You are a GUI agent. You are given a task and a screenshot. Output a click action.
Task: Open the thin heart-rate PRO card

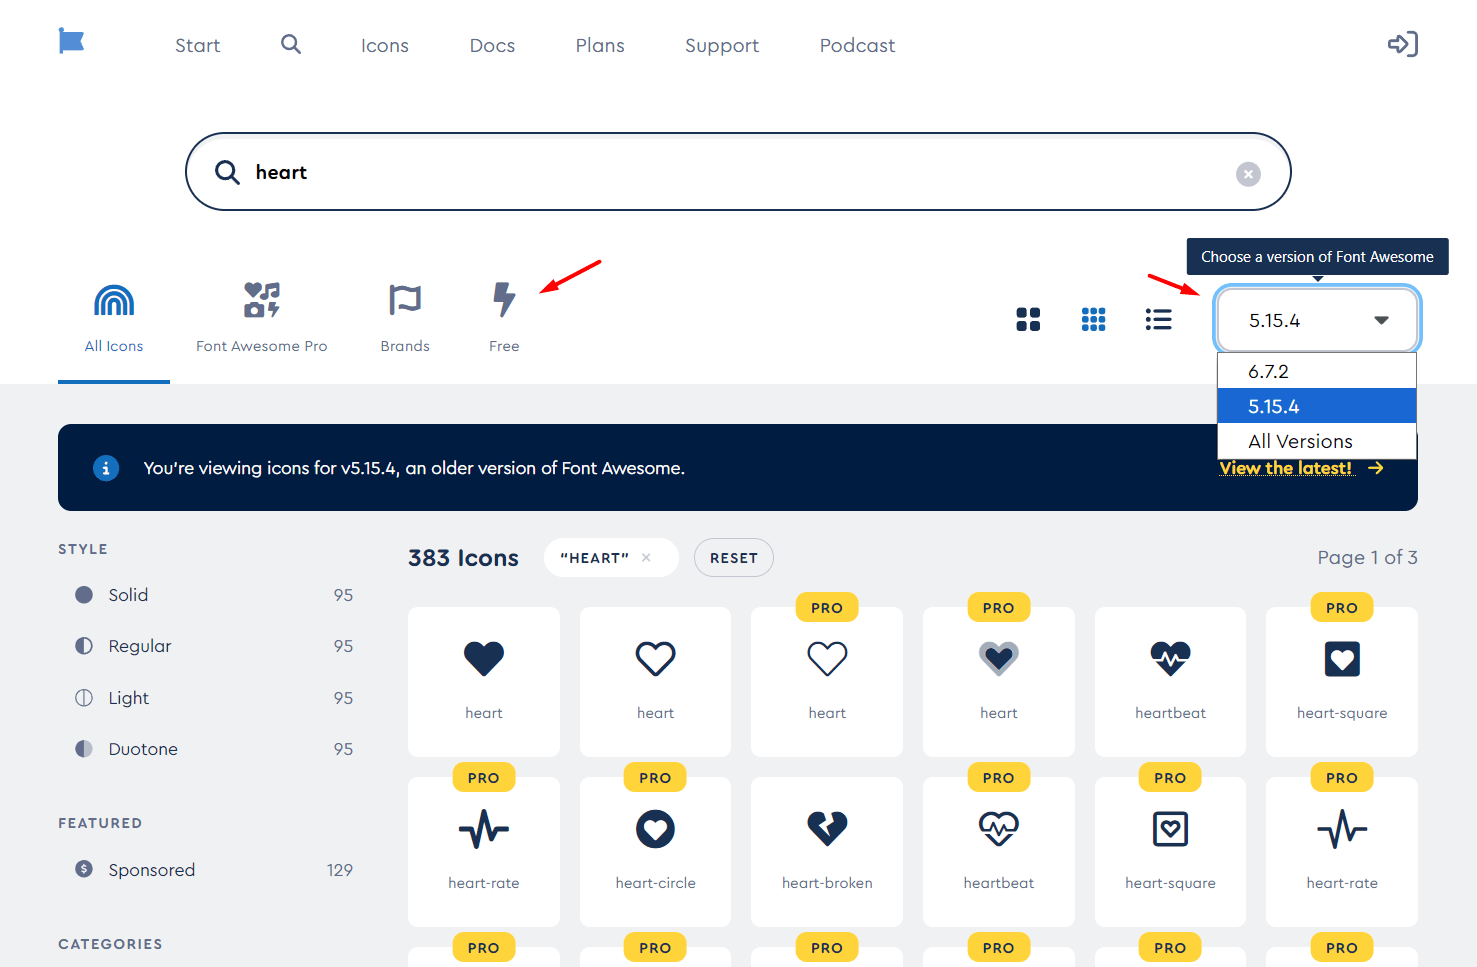pyautogui.click(x=1342, y=852)
